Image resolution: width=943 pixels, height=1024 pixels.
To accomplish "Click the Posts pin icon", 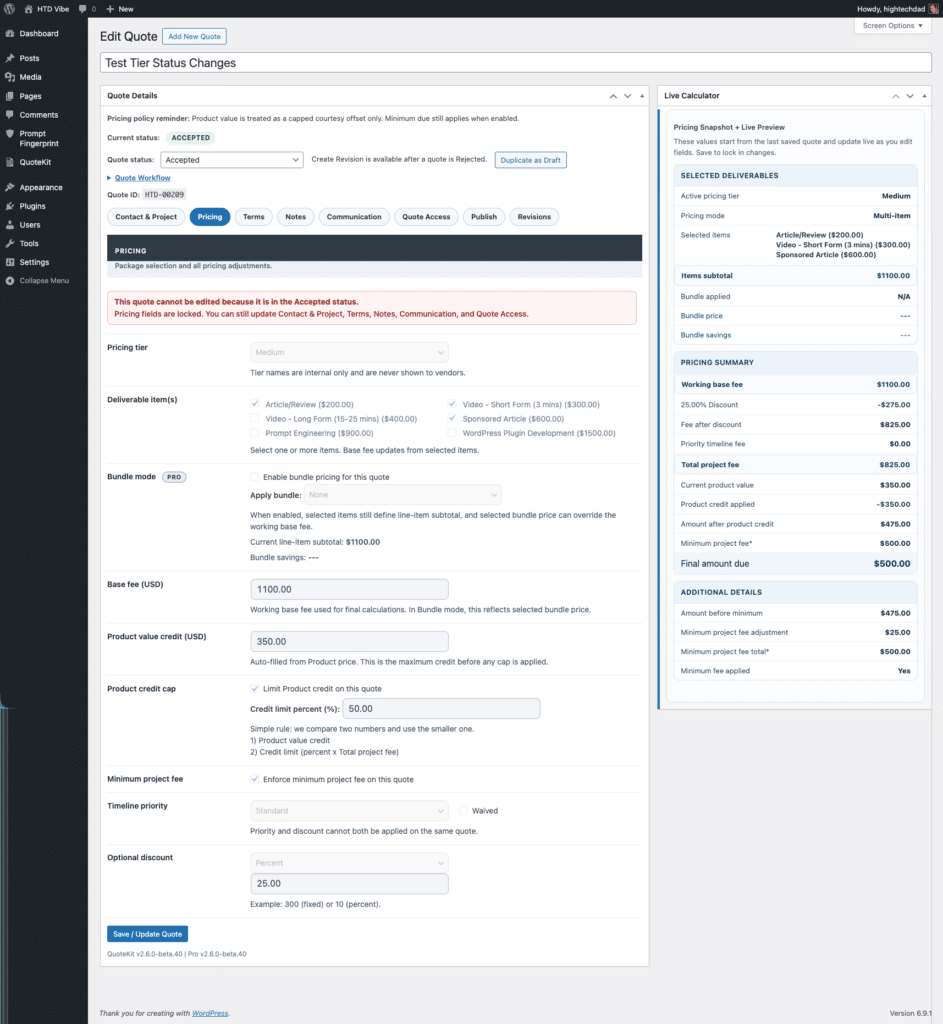I will click(10, 58).
